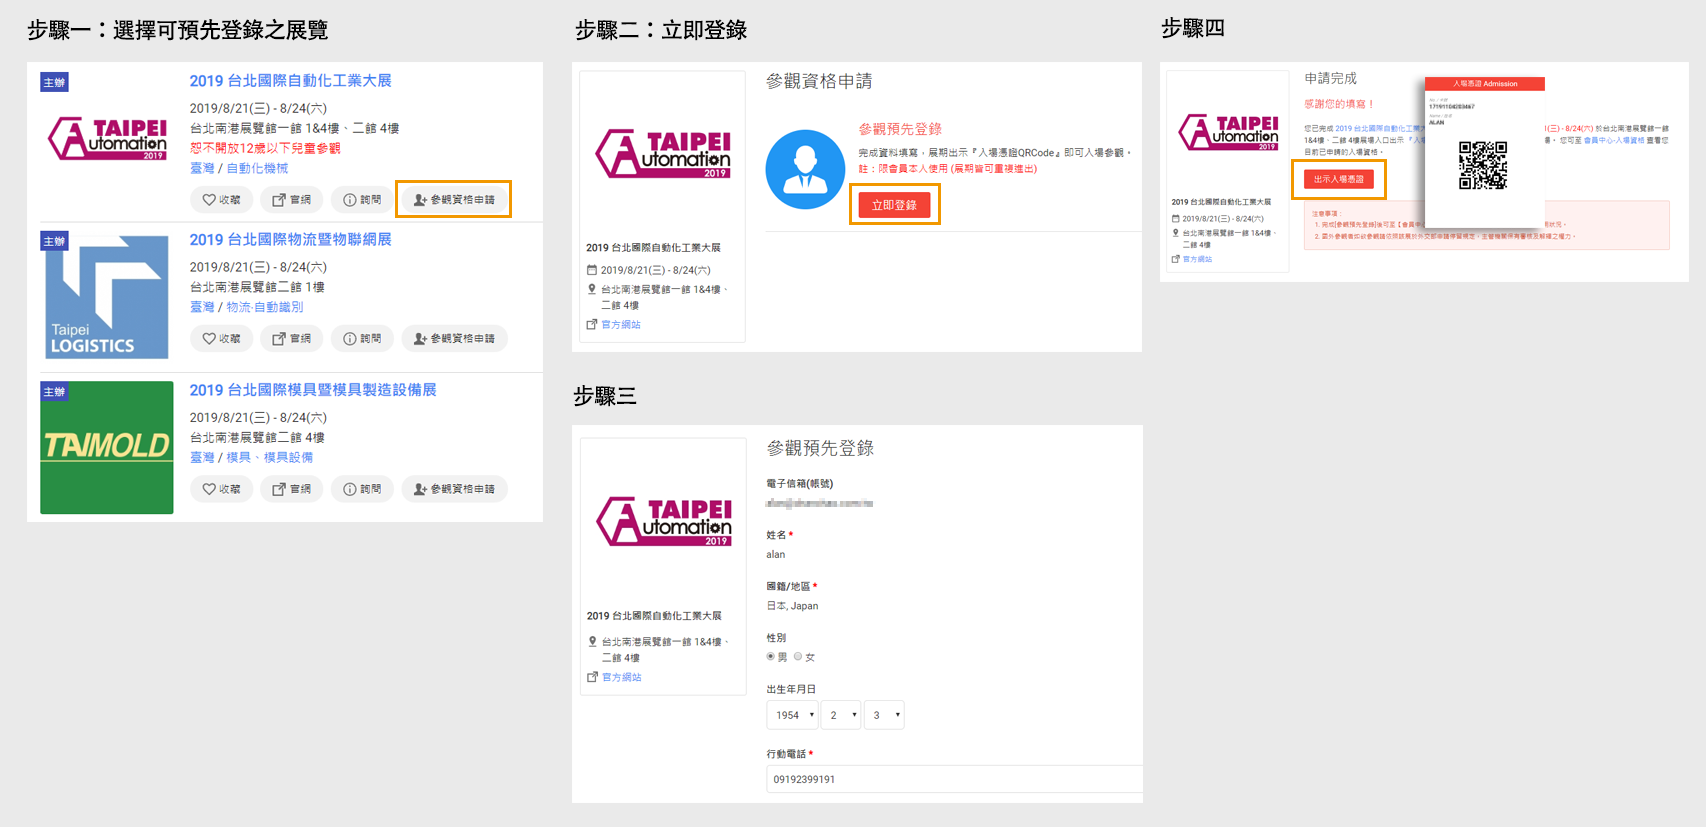Viewport: 1706px width, 827px height.
Task: Click 收藏 heart for Taipei Automation exhibition
Action: 221,200
